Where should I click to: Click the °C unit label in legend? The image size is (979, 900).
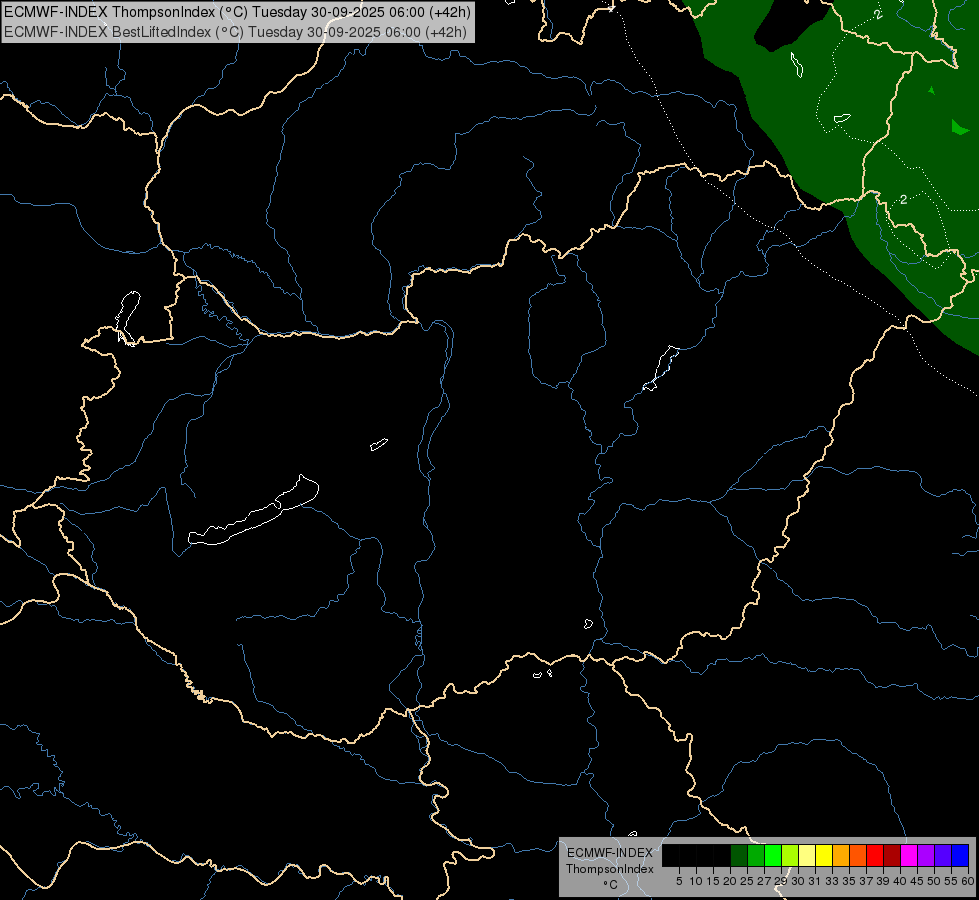point(611,884)
